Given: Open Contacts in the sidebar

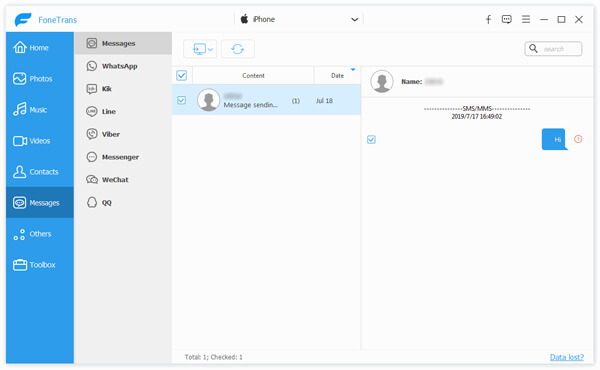Looking at the screenshot, I should click(x=40, y=171).
